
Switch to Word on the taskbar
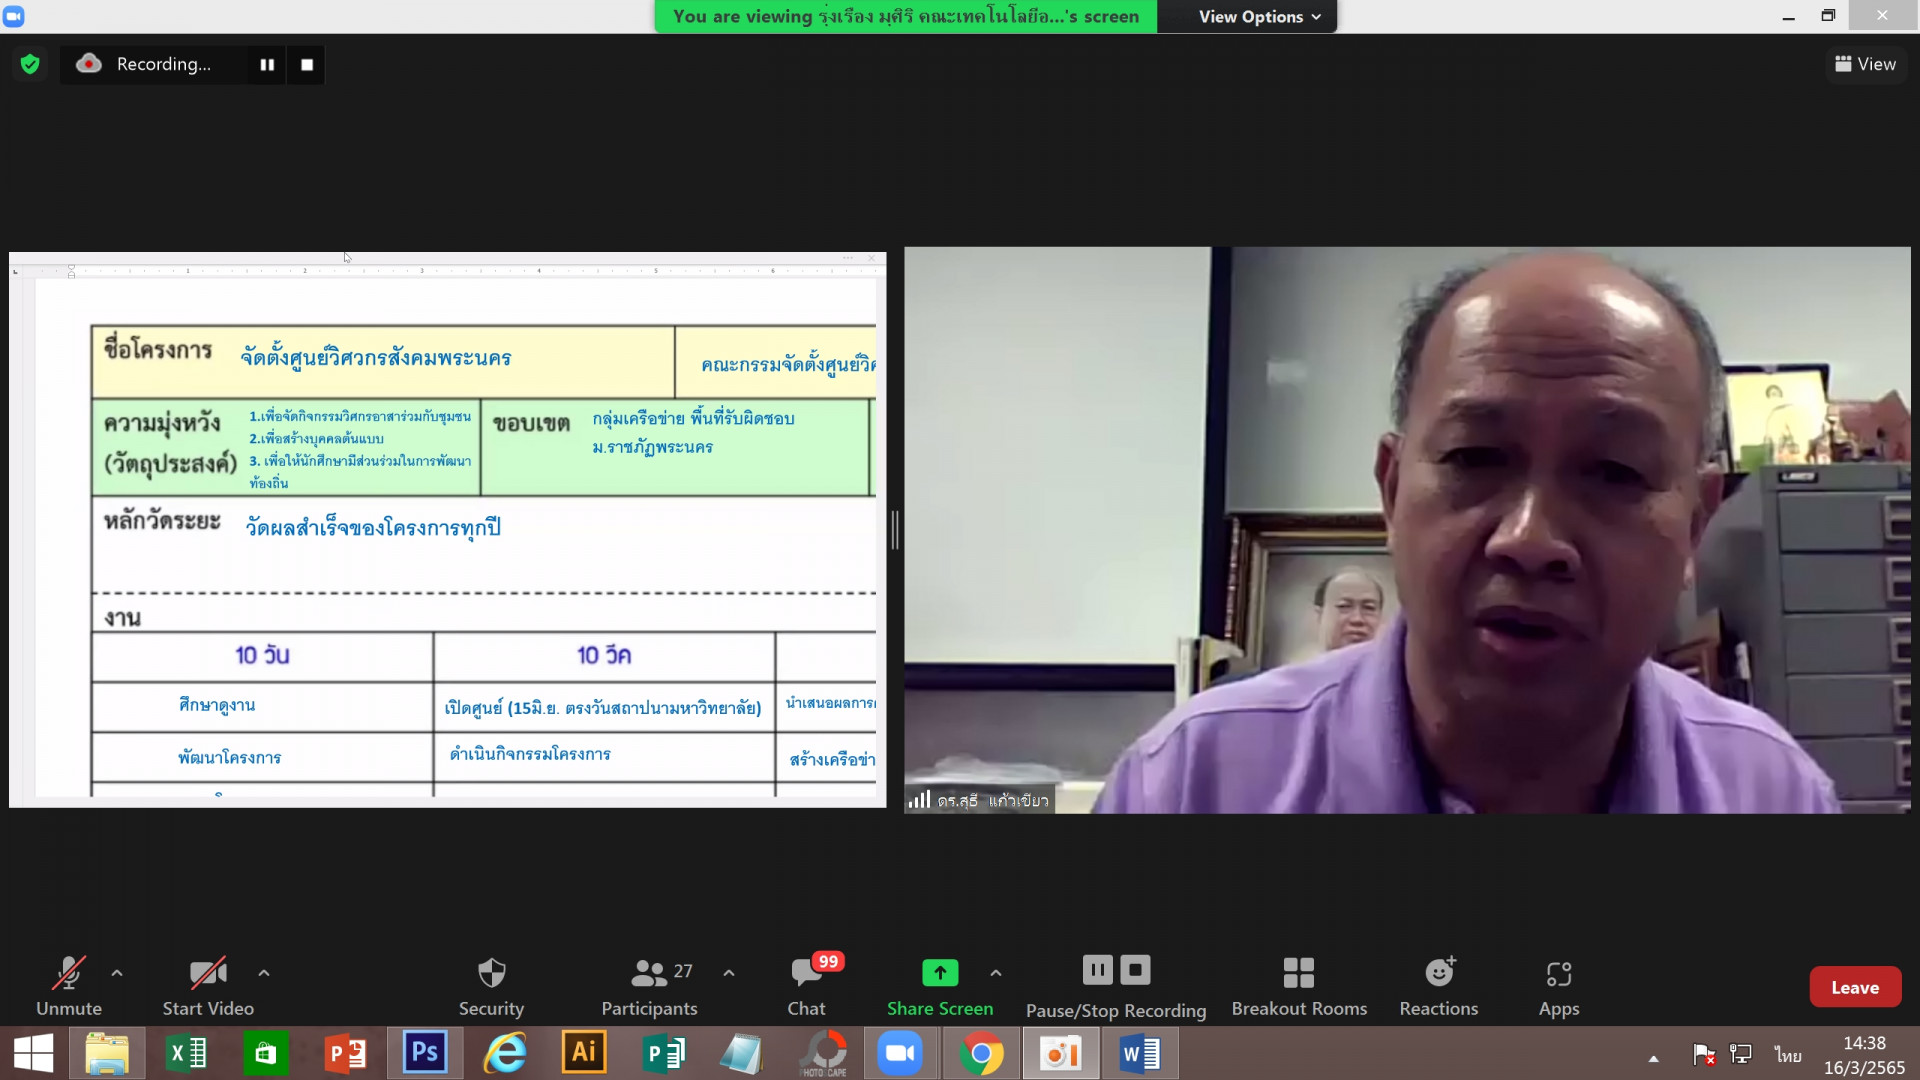pos(1140,1053)
